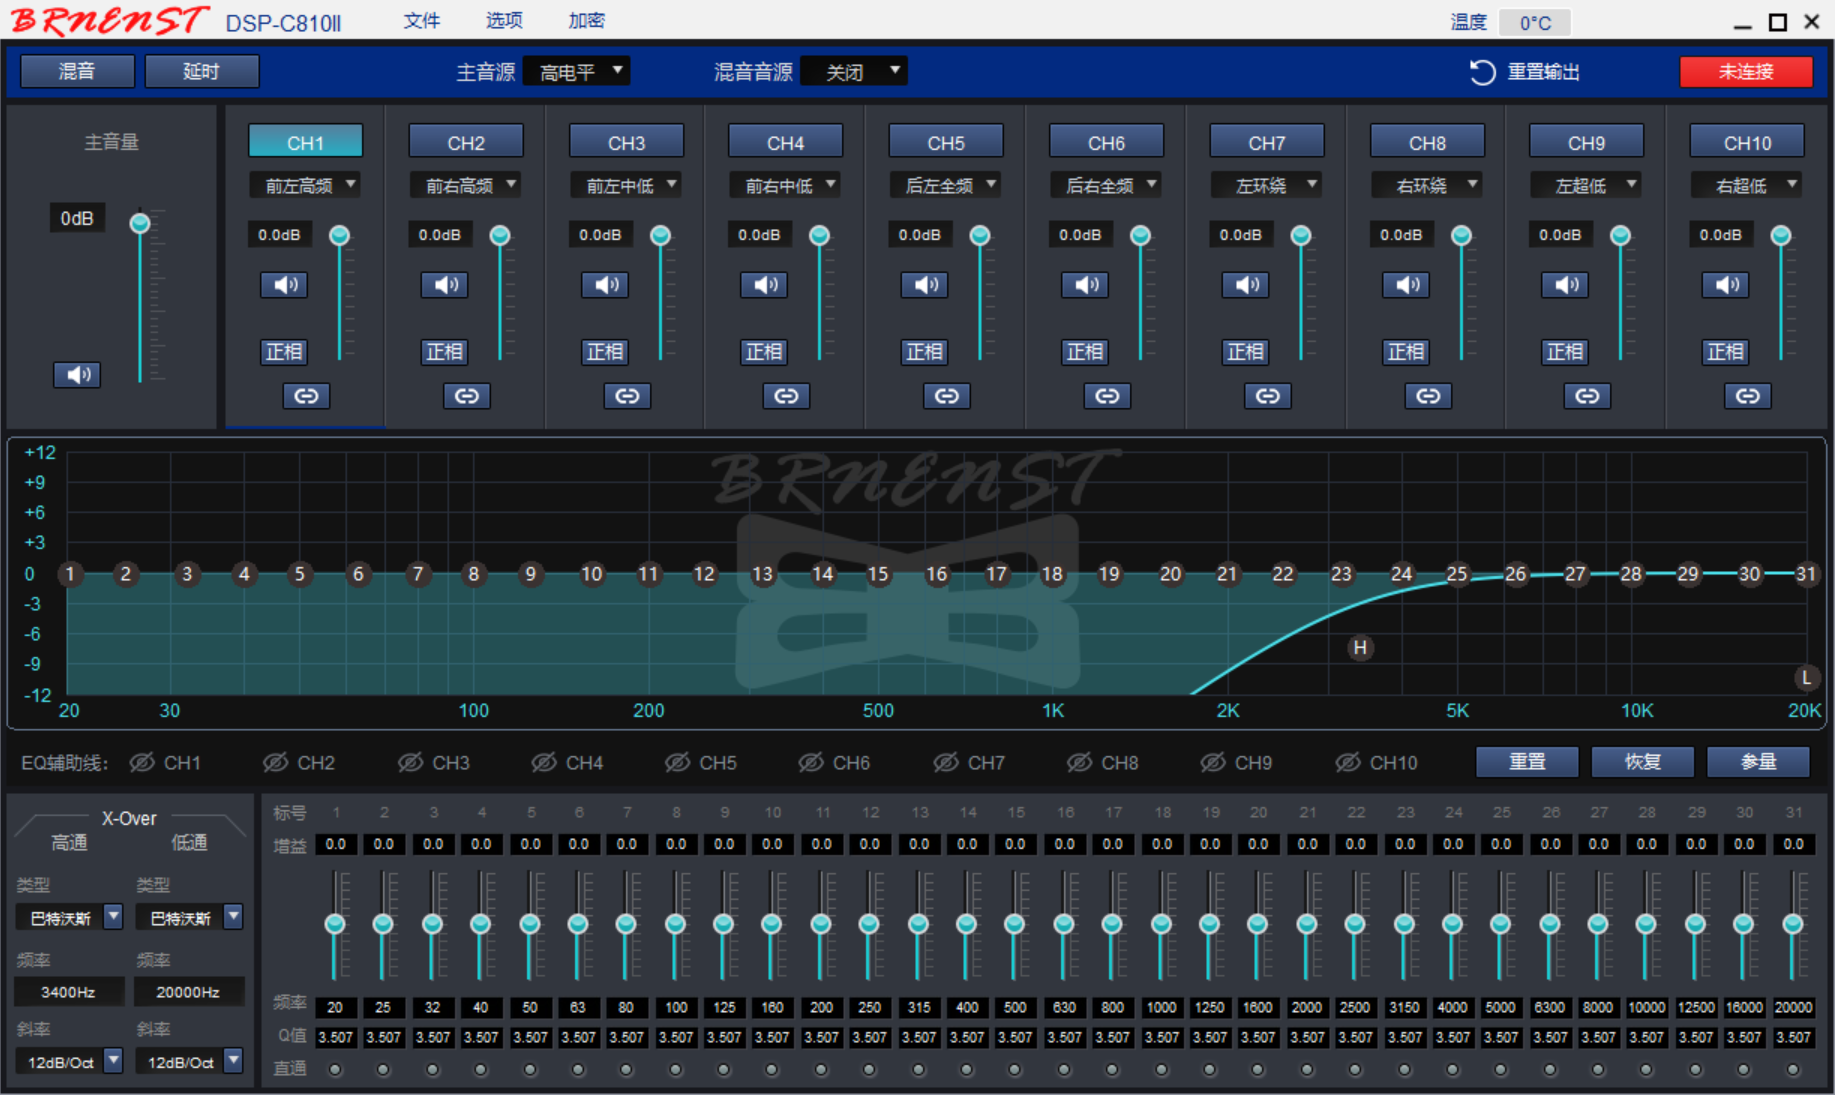
Task: Click the red 未连接 connection button
Action: [x=1745, y=72]
